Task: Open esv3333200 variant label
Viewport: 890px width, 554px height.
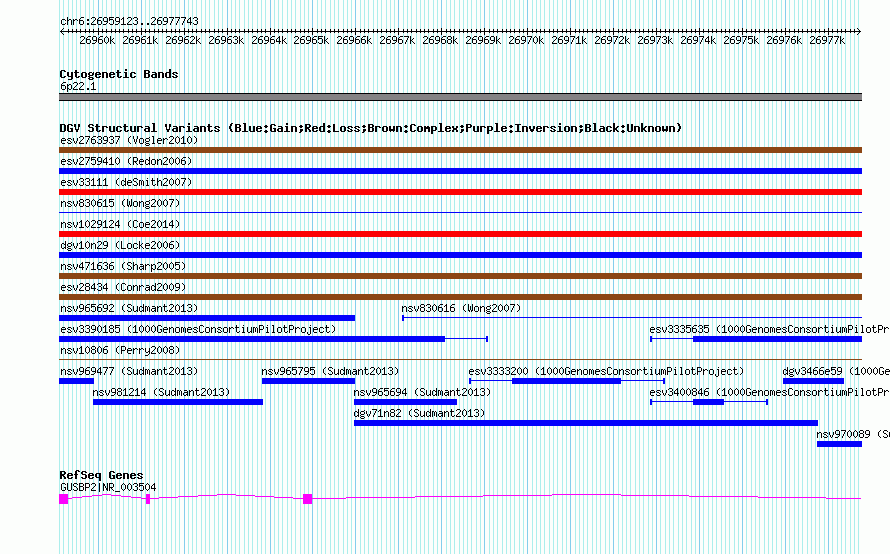Action: (x=606, y=371)
